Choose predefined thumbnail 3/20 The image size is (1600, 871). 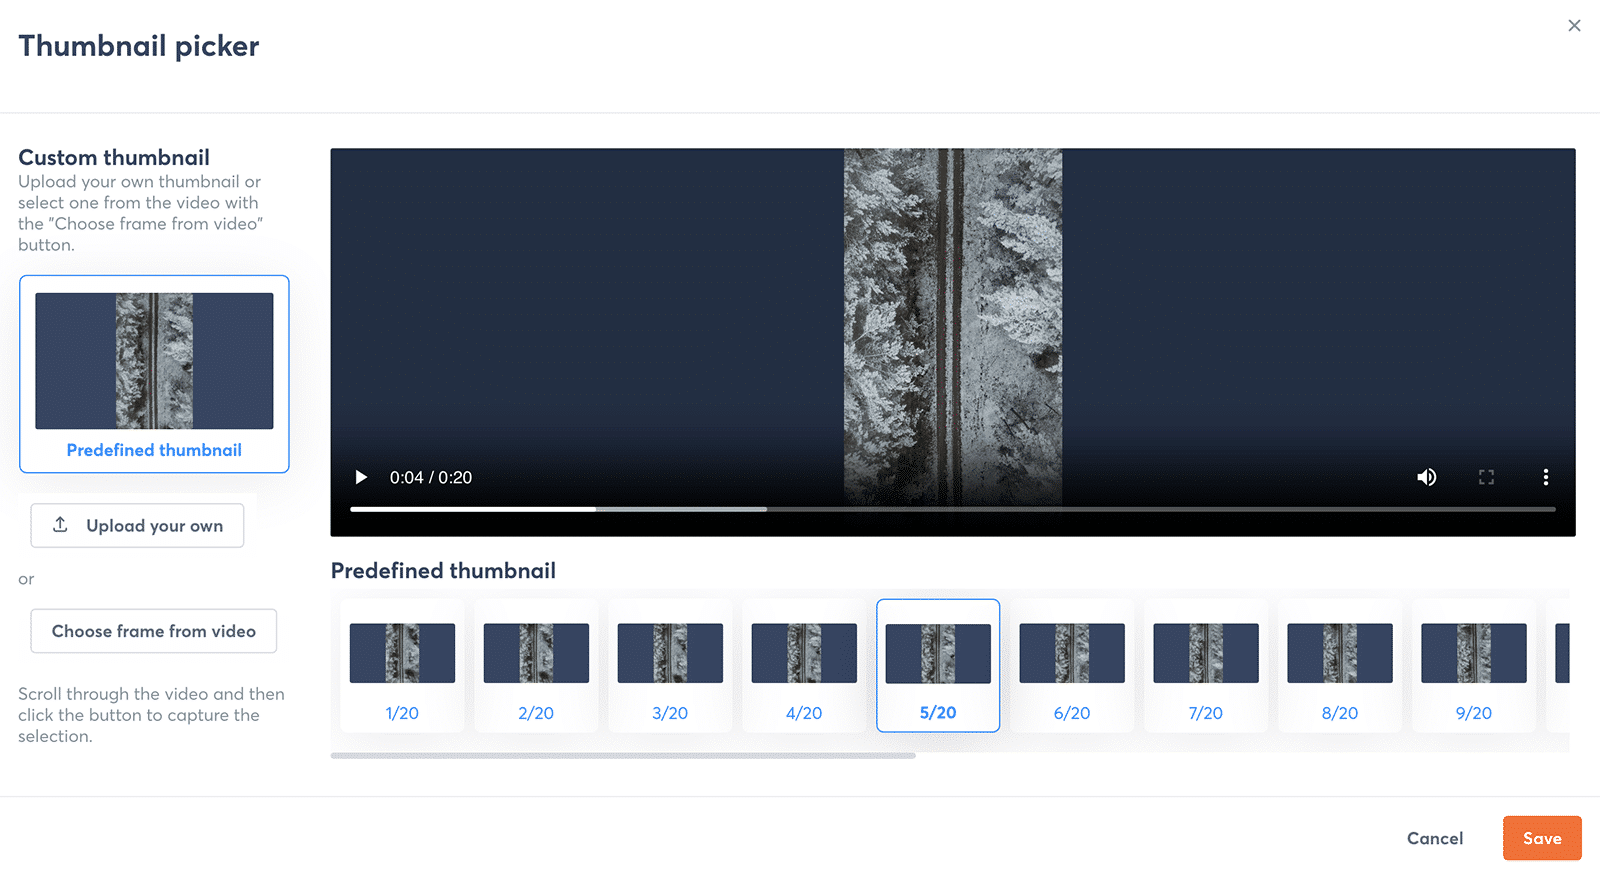point(670,665)
